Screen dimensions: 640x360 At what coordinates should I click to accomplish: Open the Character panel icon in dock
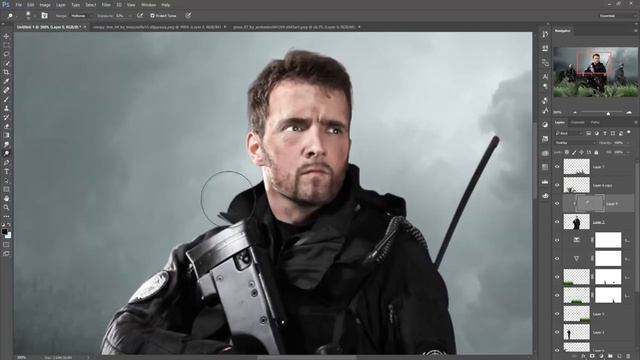click(x=545, y=76)
